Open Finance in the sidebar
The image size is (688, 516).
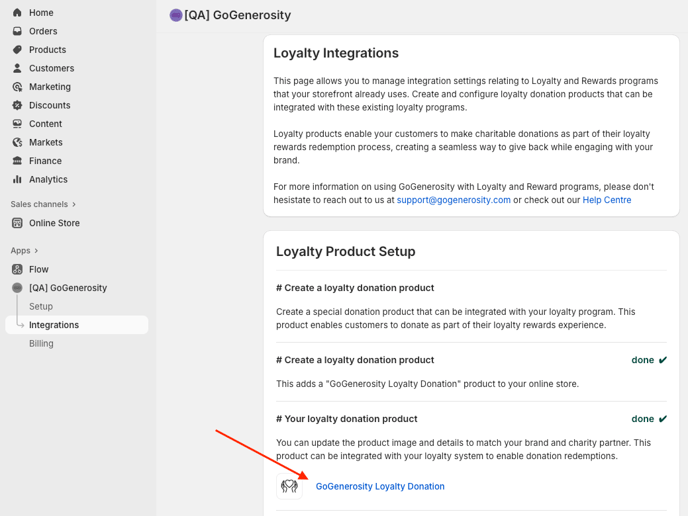[x=45, y=161]
